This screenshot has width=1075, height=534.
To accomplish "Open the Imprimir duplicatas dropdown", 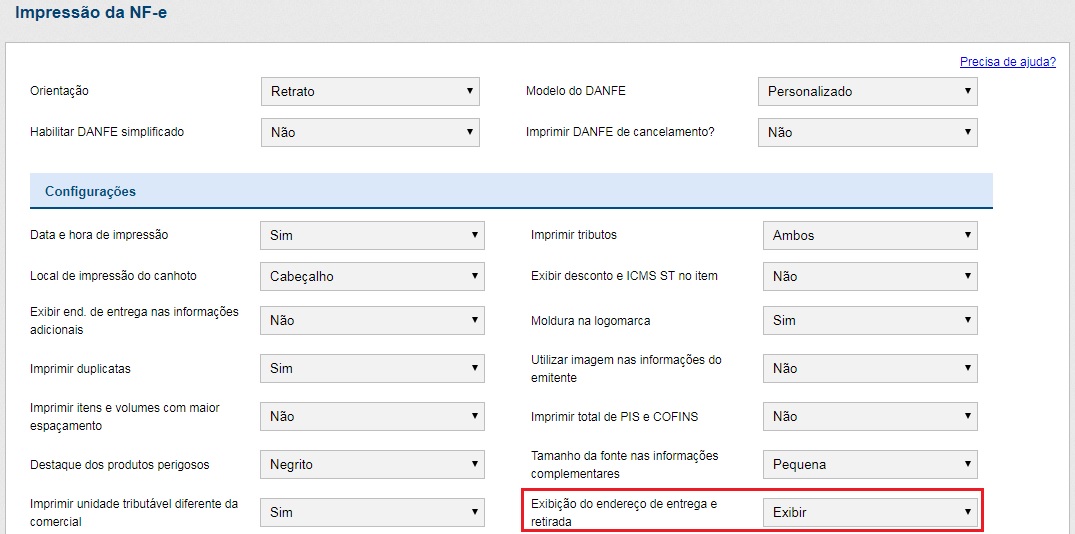I will pos(372,368).
